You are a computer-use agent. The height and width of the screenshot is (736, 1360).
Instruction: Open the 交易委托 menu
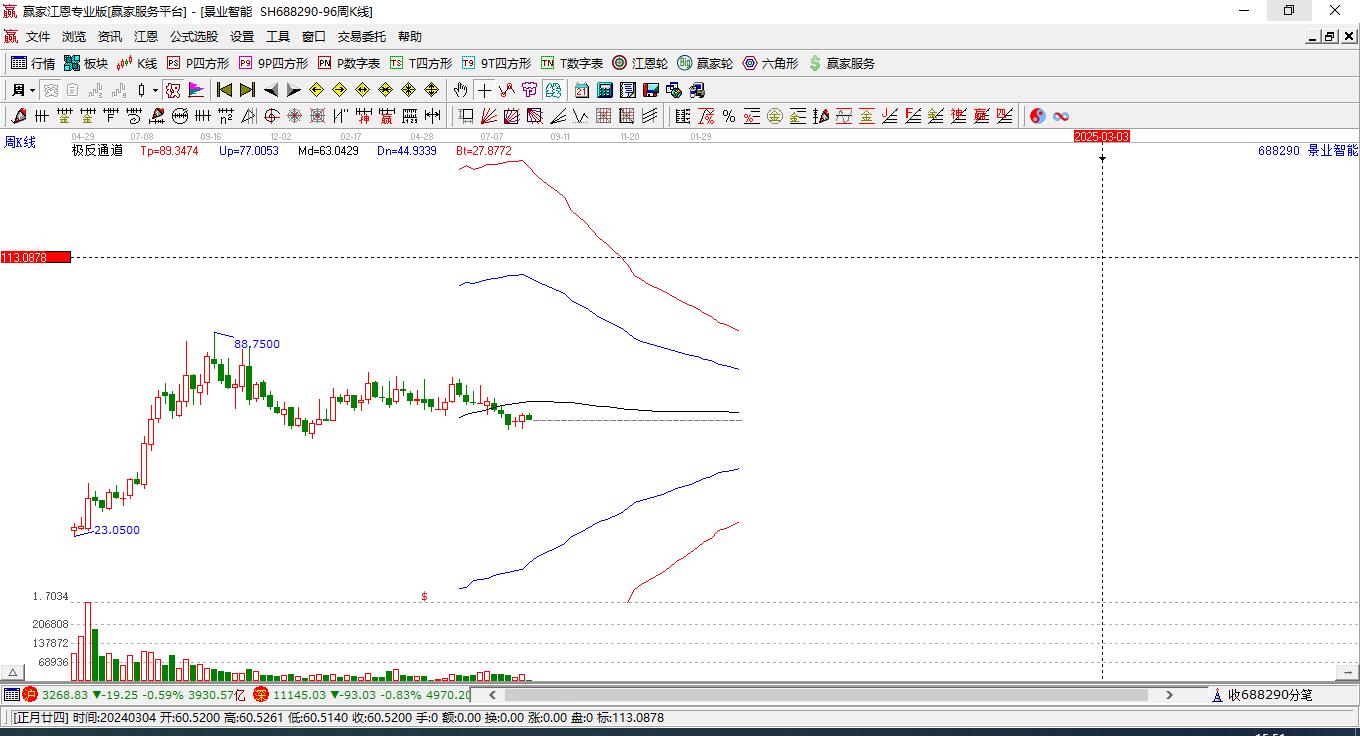pyautogui.click(x=362, y=37)
